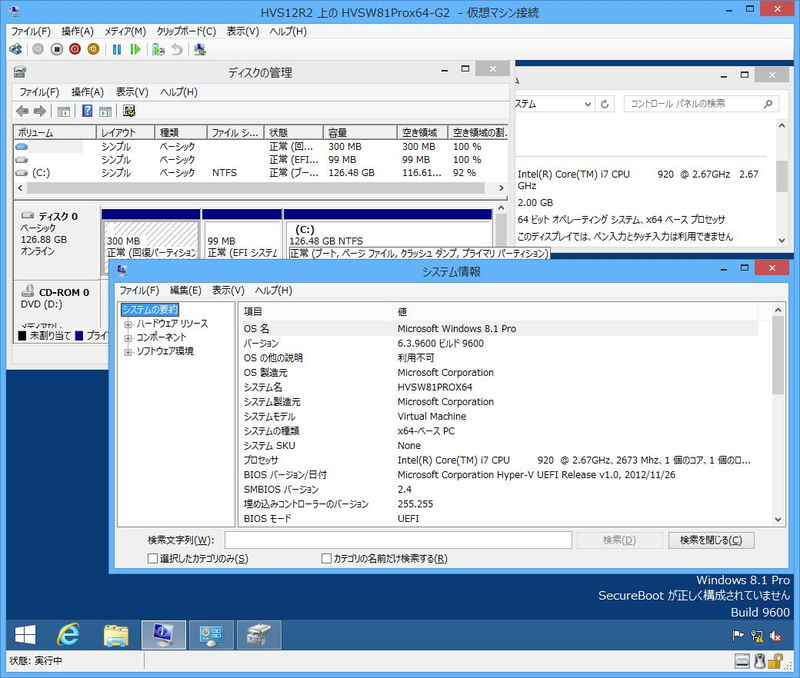Click the Turn Off VM toolbar icon

click(x=57, y=49)
